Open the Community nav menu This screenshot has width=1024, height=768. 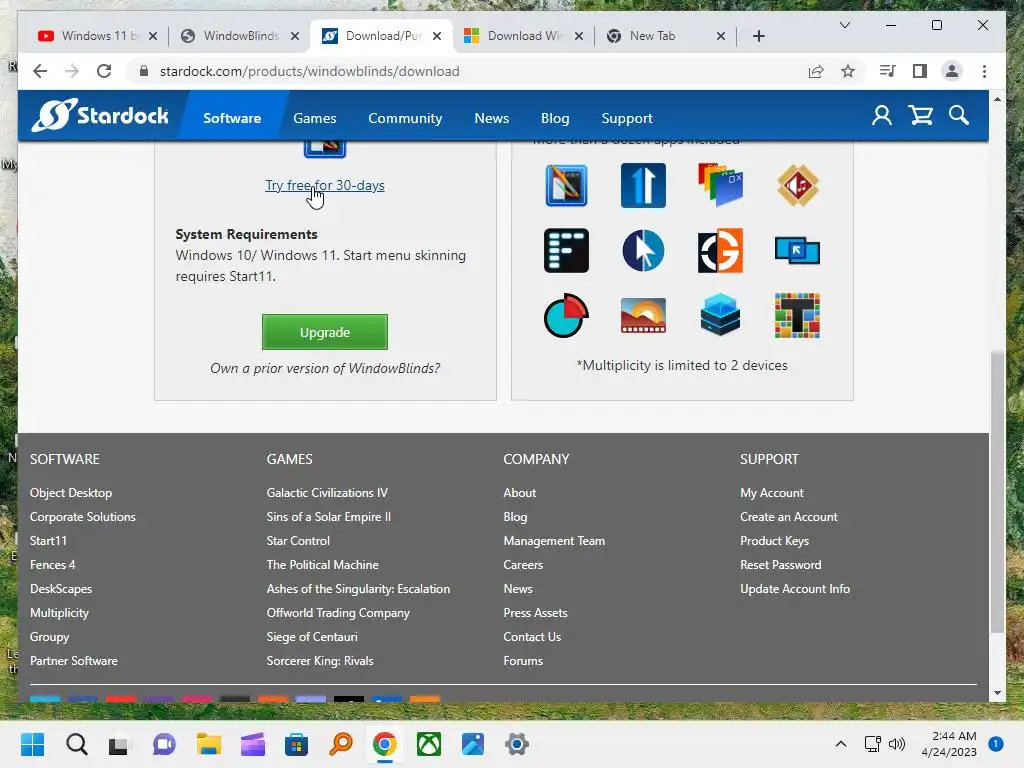click(x=405, y=118)
